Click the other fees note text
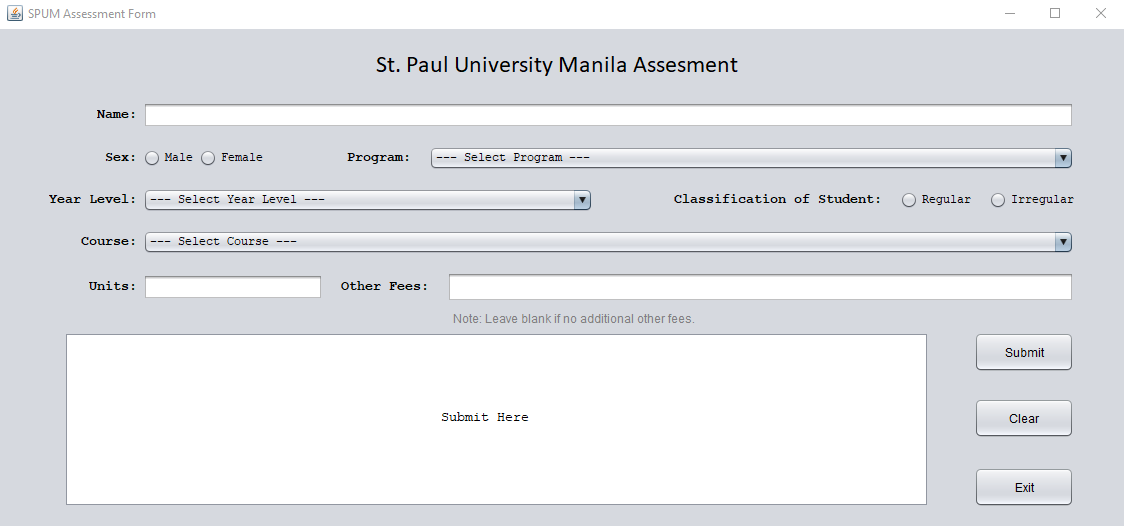The width and height of the screenshot is (1124, 526). (x=573, y=319)
